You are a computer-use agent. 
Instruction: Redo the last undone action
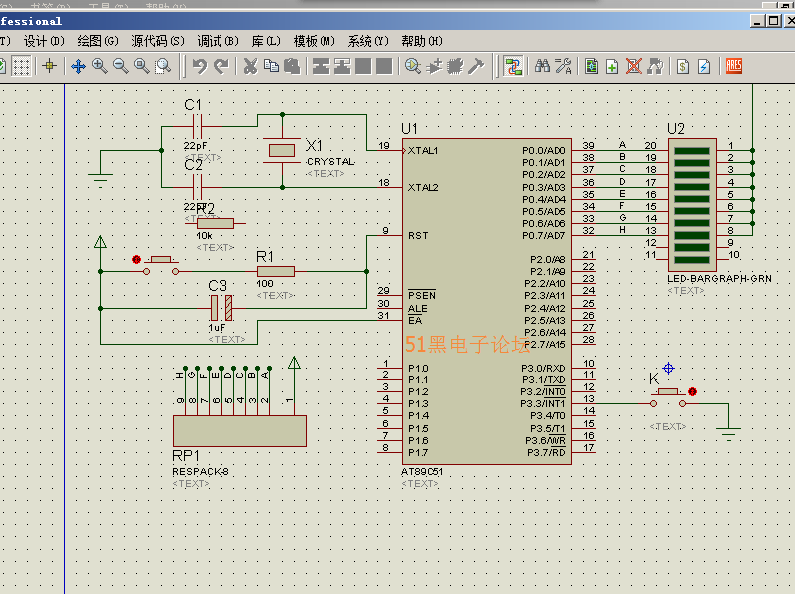tap(221, 66)
